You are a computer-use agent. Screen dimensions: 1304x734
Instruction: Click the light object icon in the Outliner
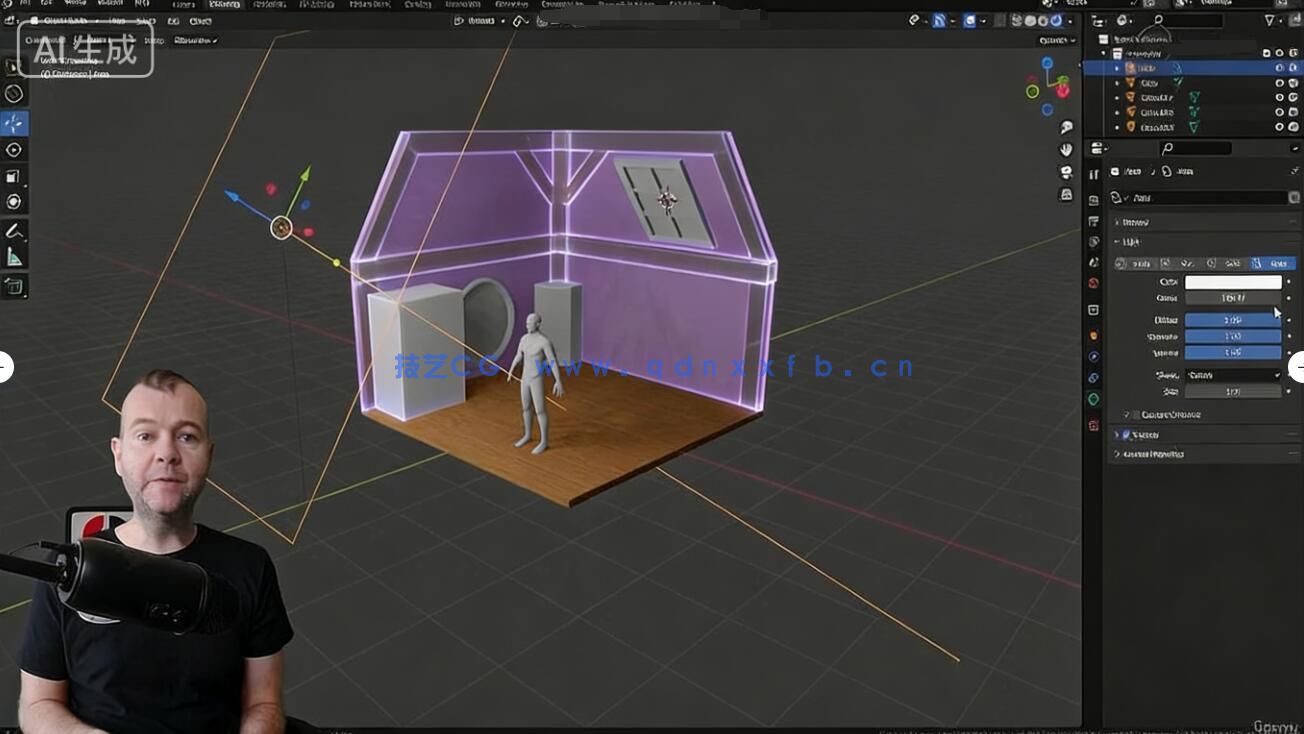click(1131, 68)
